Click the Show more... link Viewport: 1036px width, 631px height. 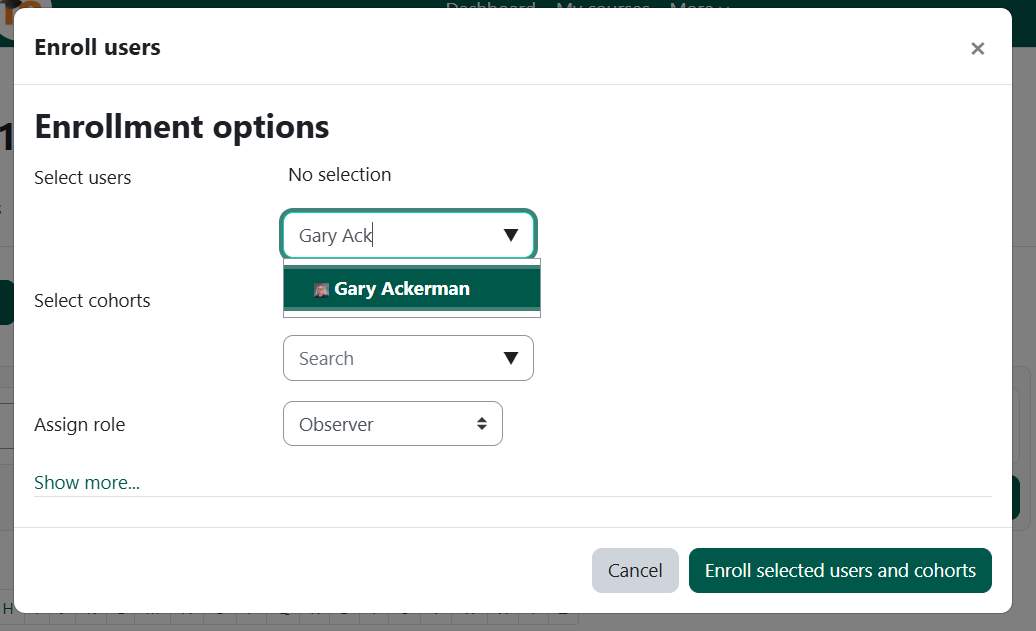coord(86,482)
